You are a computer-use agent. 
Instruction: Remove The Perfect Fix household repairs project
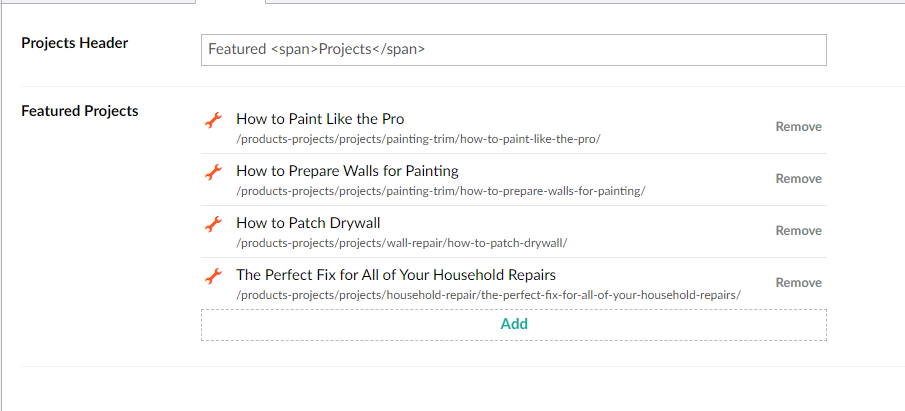point(798,283)
